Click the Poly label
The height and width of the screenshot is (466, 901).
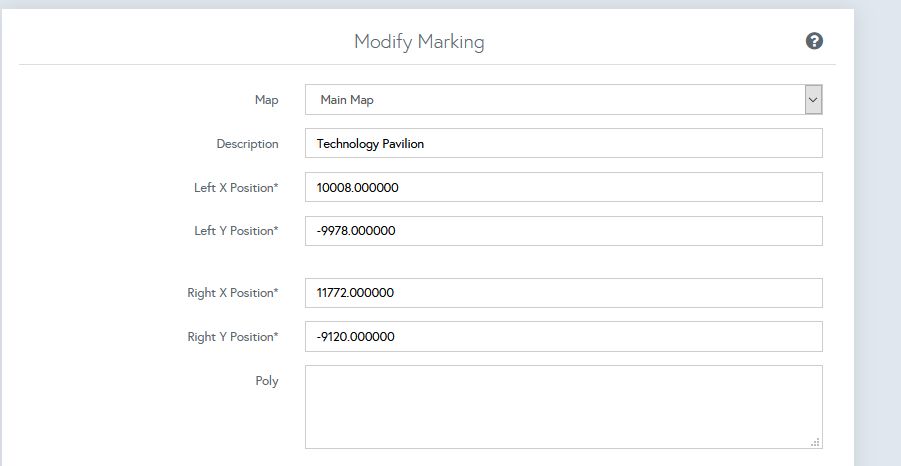tap(266, 381)
